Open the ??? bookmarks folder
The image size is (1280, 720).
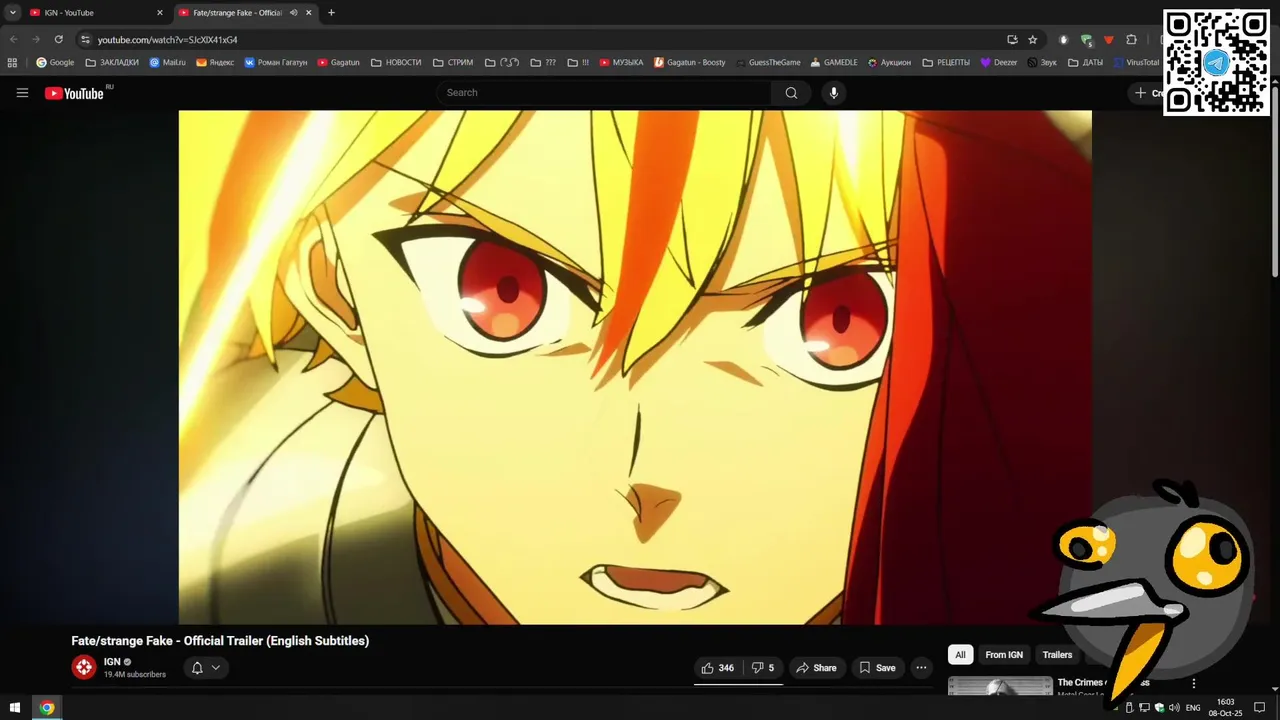tap(543, 62)
